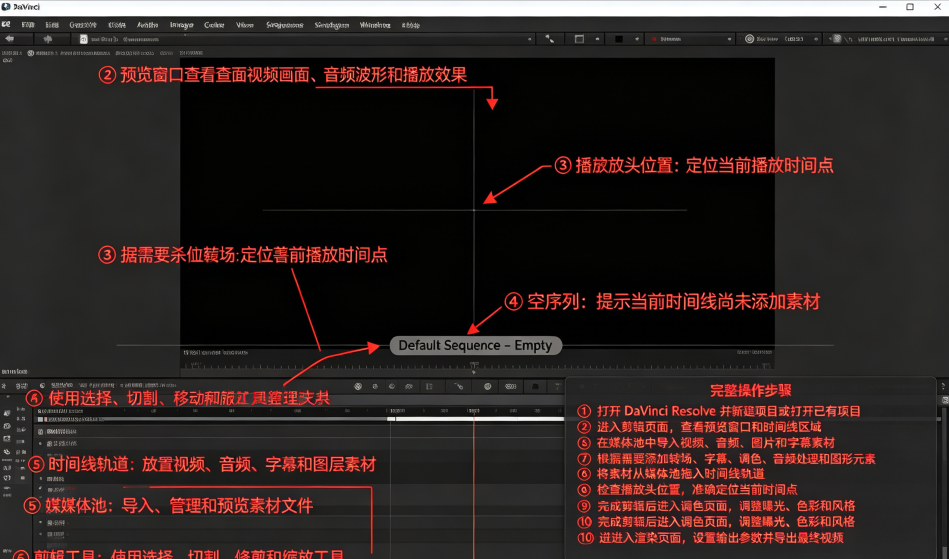Click the red playhead marker on timeline ruler

pos(474,411)
